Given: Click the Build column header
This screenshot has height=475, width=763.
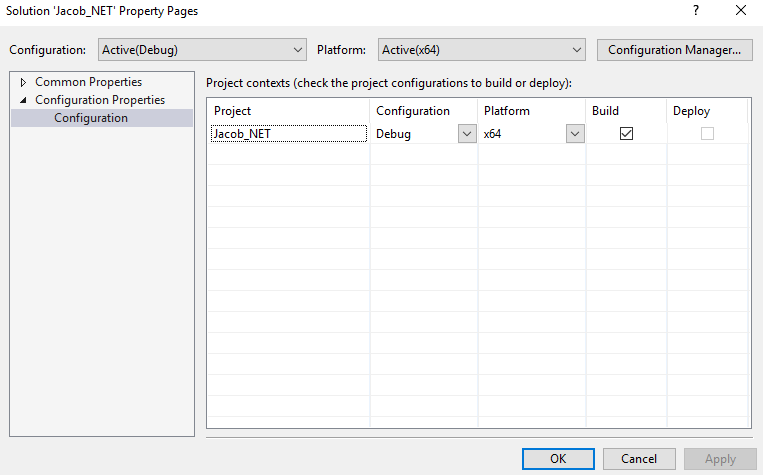Looking at the screenshot, I should pos(626,111).
